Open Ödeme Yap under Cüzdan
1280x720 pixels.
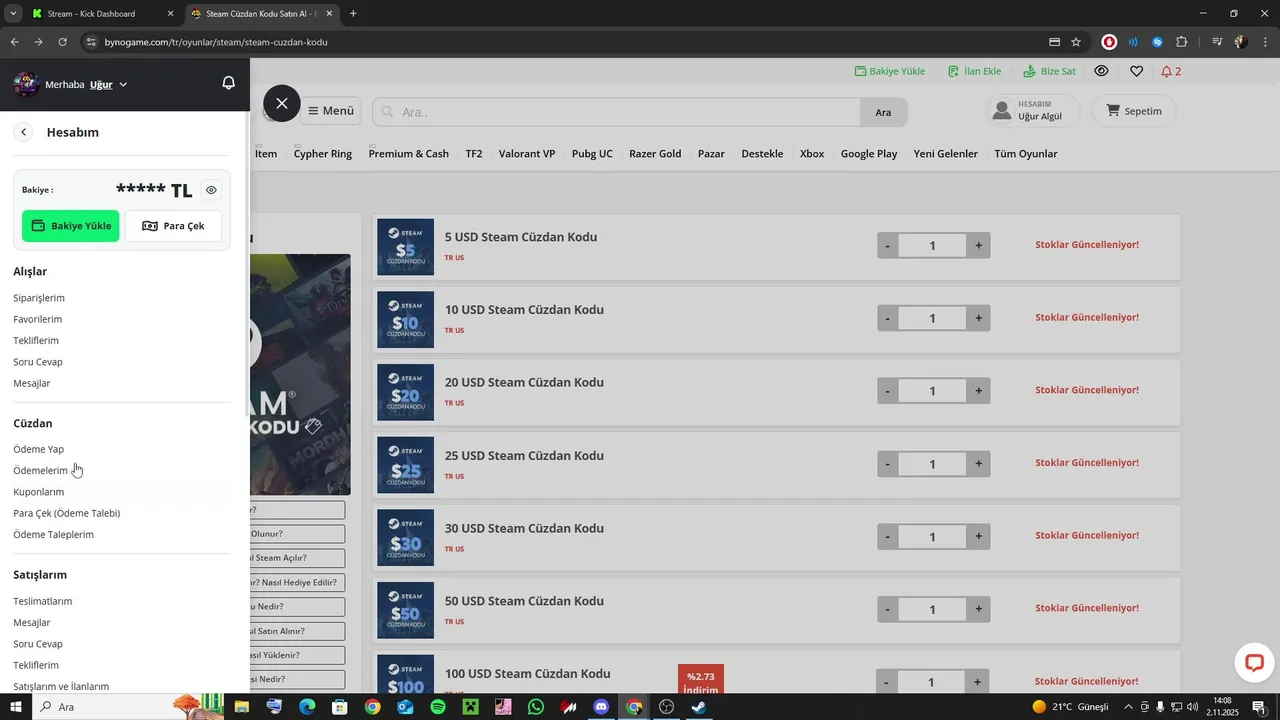tap(39, 449)
